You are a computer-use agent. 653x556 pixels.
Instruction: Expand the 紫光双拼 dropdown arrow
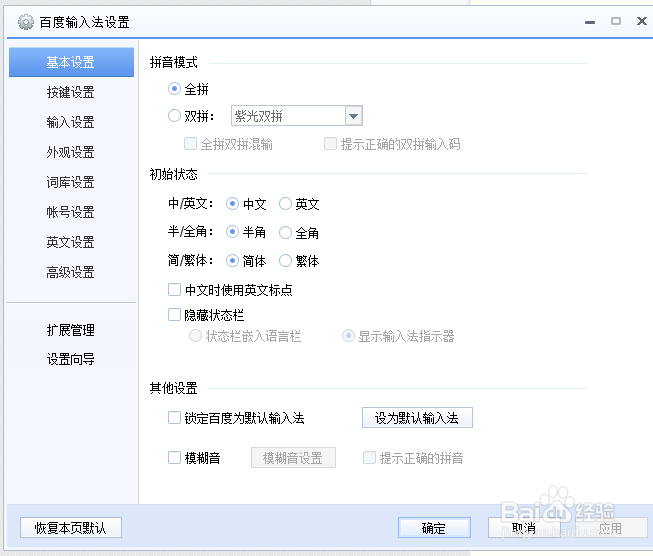(354, 116)
